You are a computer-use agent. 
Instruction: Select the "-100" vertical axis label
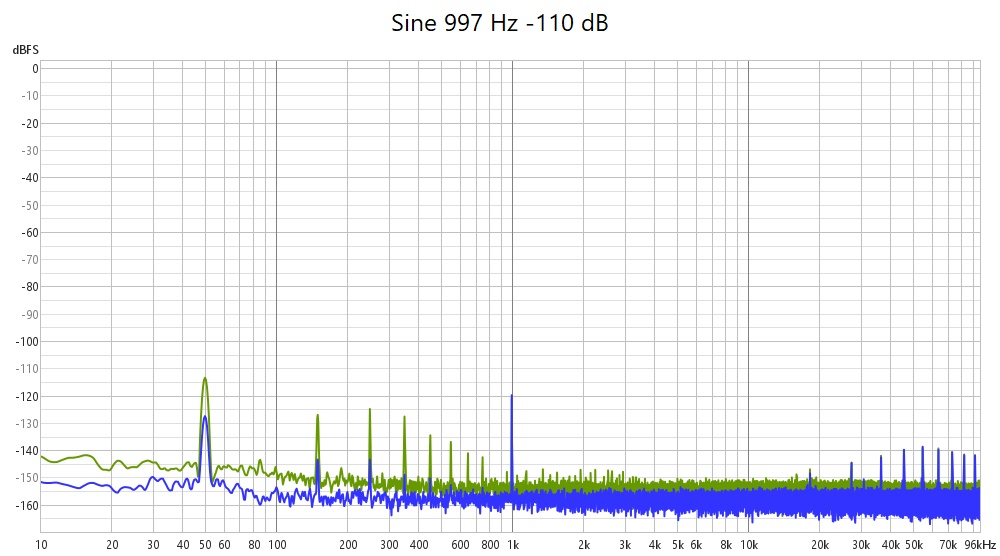point(27,342)
